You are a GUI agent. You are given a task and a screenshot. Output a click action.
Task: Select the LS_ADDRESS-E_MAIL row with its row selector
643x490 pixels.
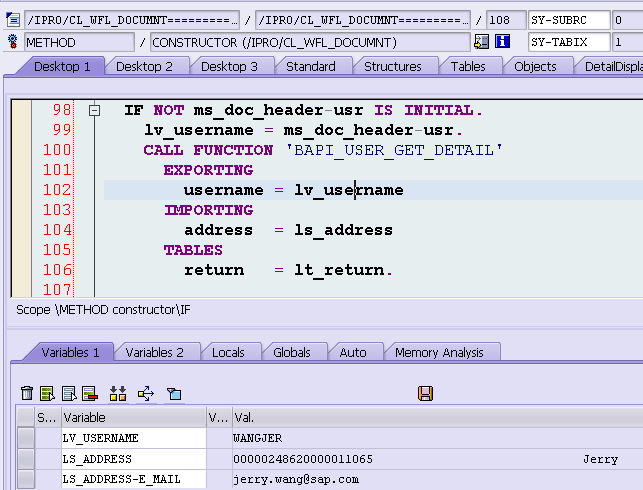point(26,479)
